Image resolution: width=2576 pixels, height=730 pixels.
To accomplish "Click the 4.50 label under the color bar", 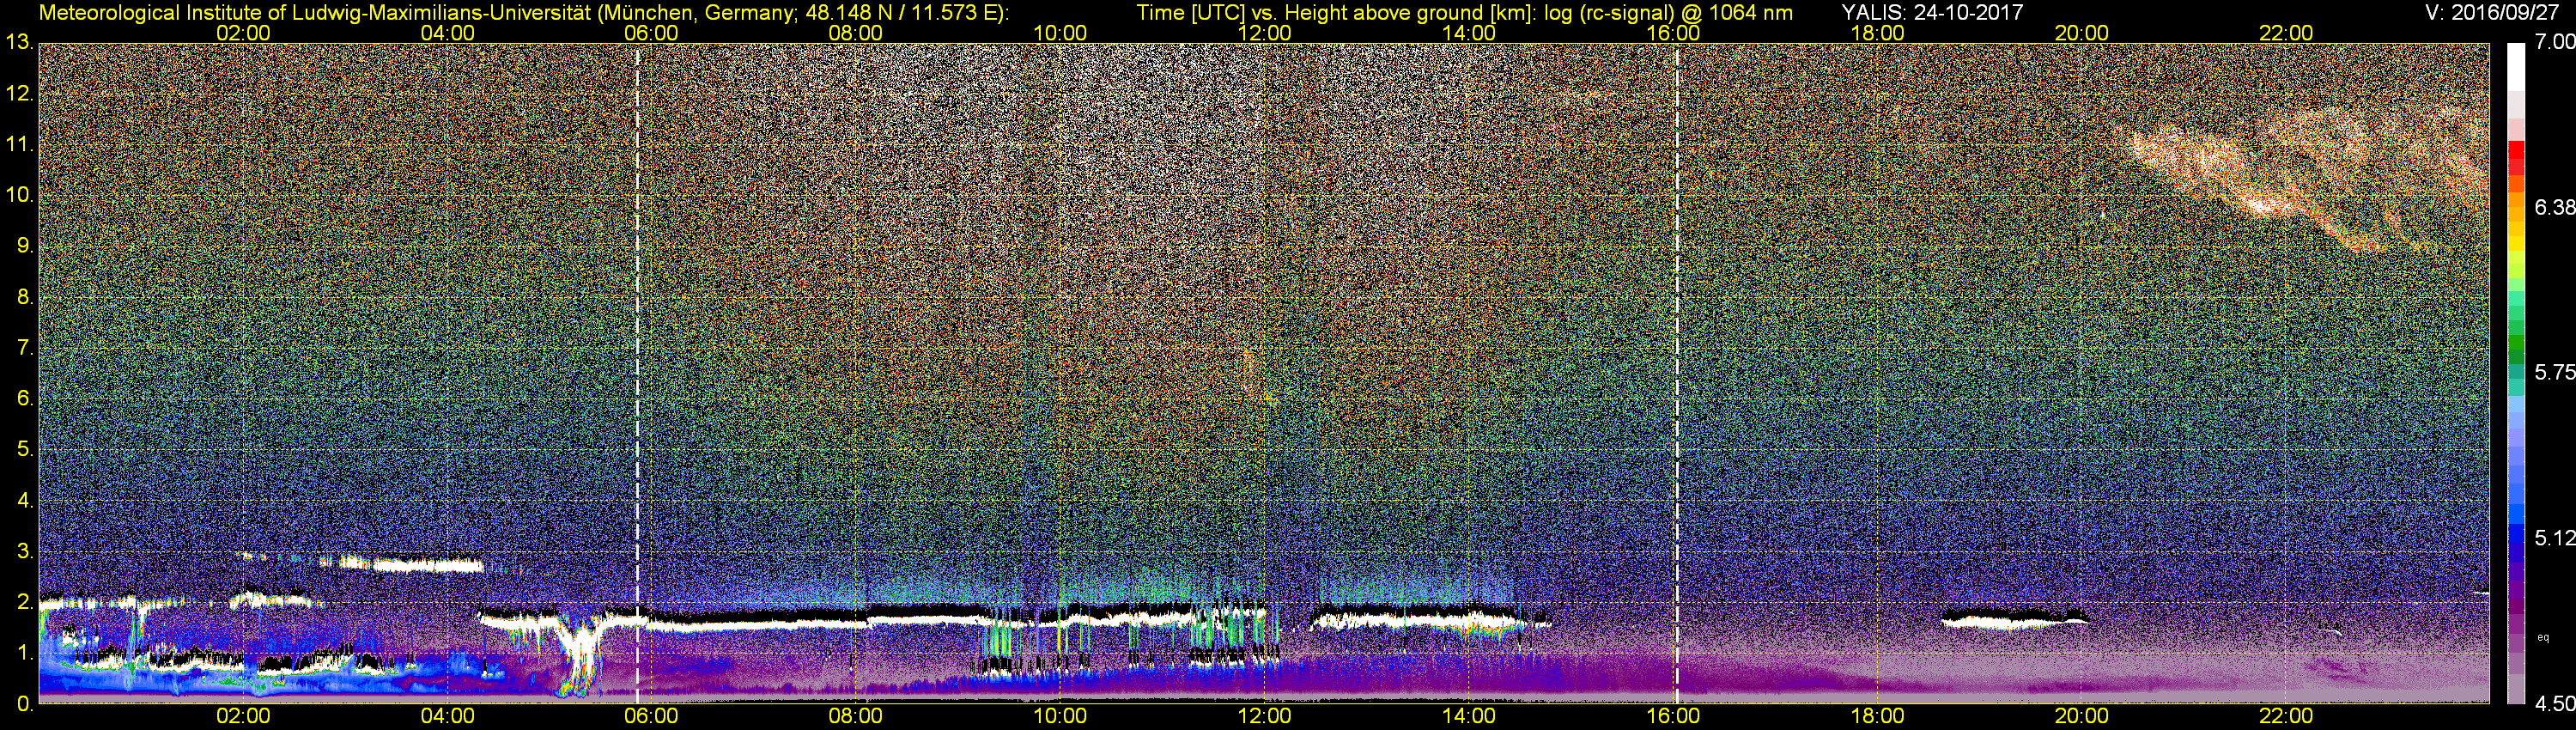I will click(2555, 704).
